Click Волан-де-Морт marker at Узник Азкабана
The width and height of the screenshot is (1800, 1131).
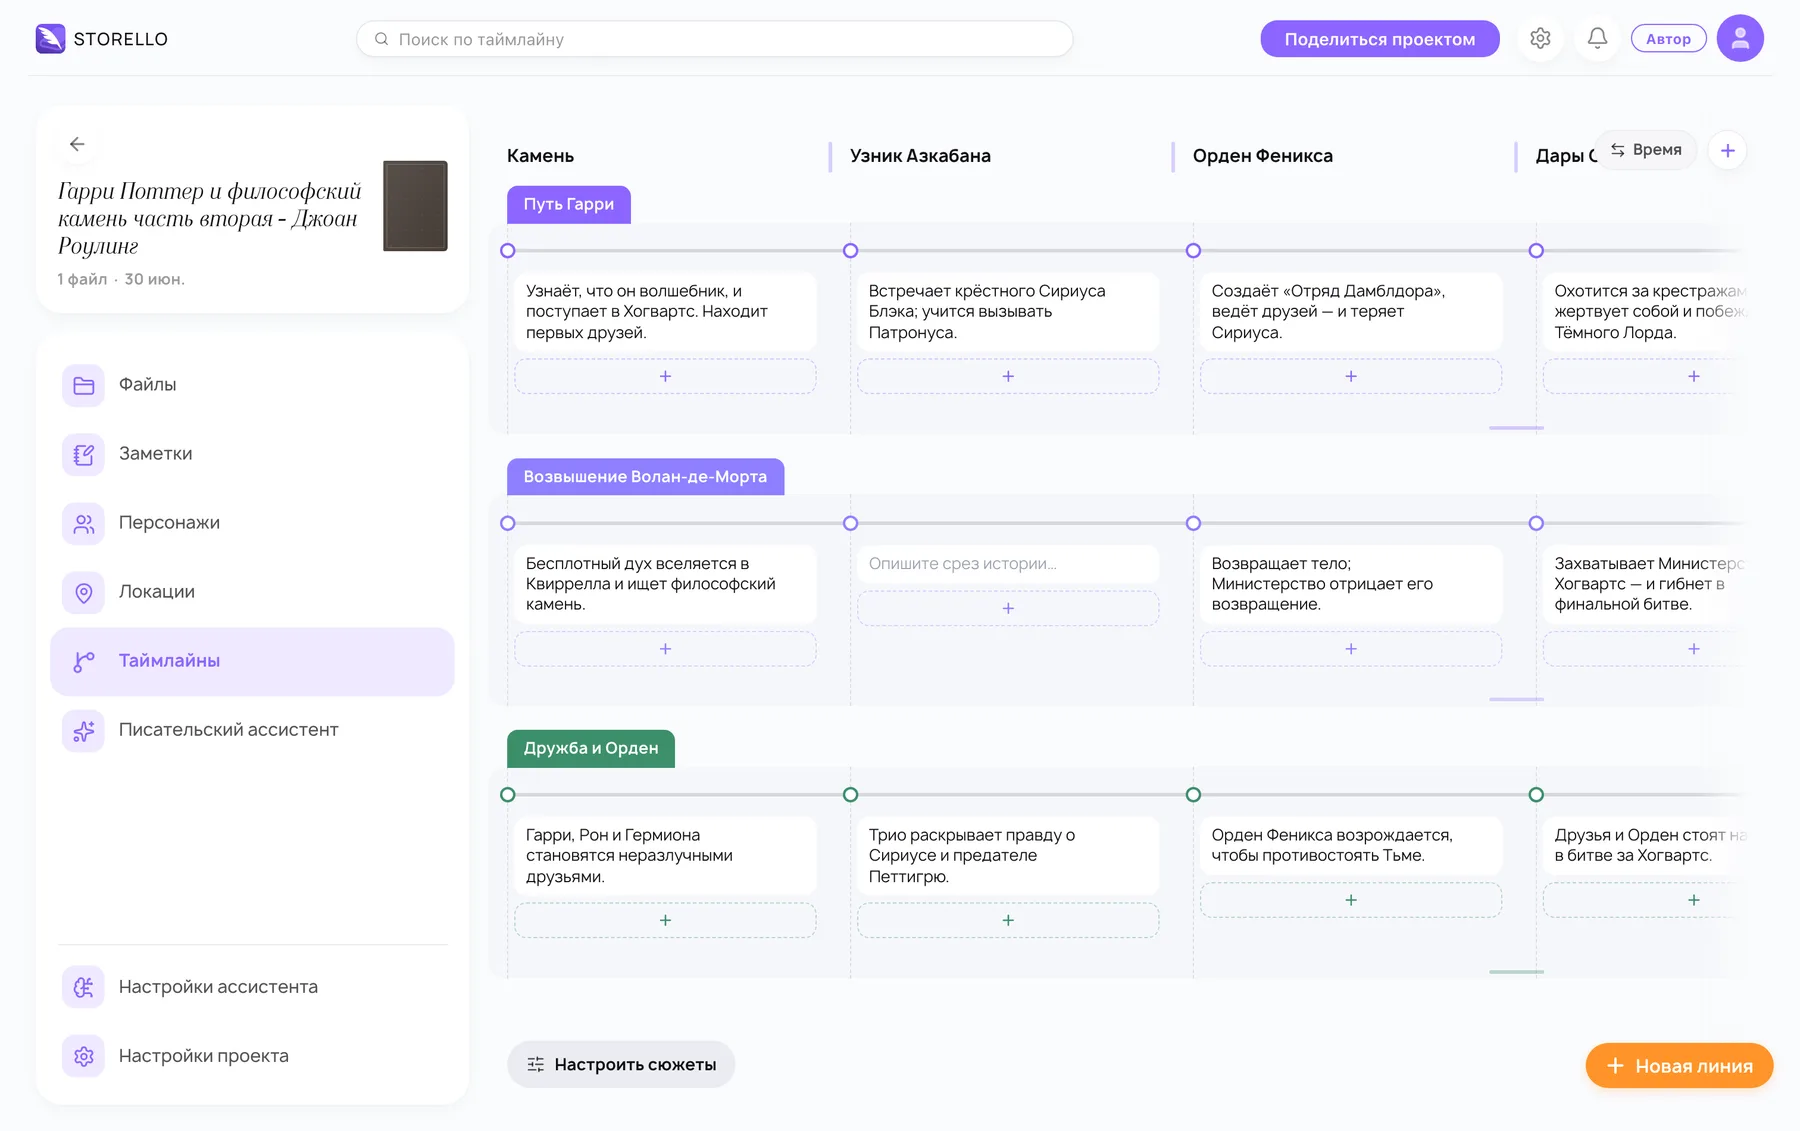851,523
